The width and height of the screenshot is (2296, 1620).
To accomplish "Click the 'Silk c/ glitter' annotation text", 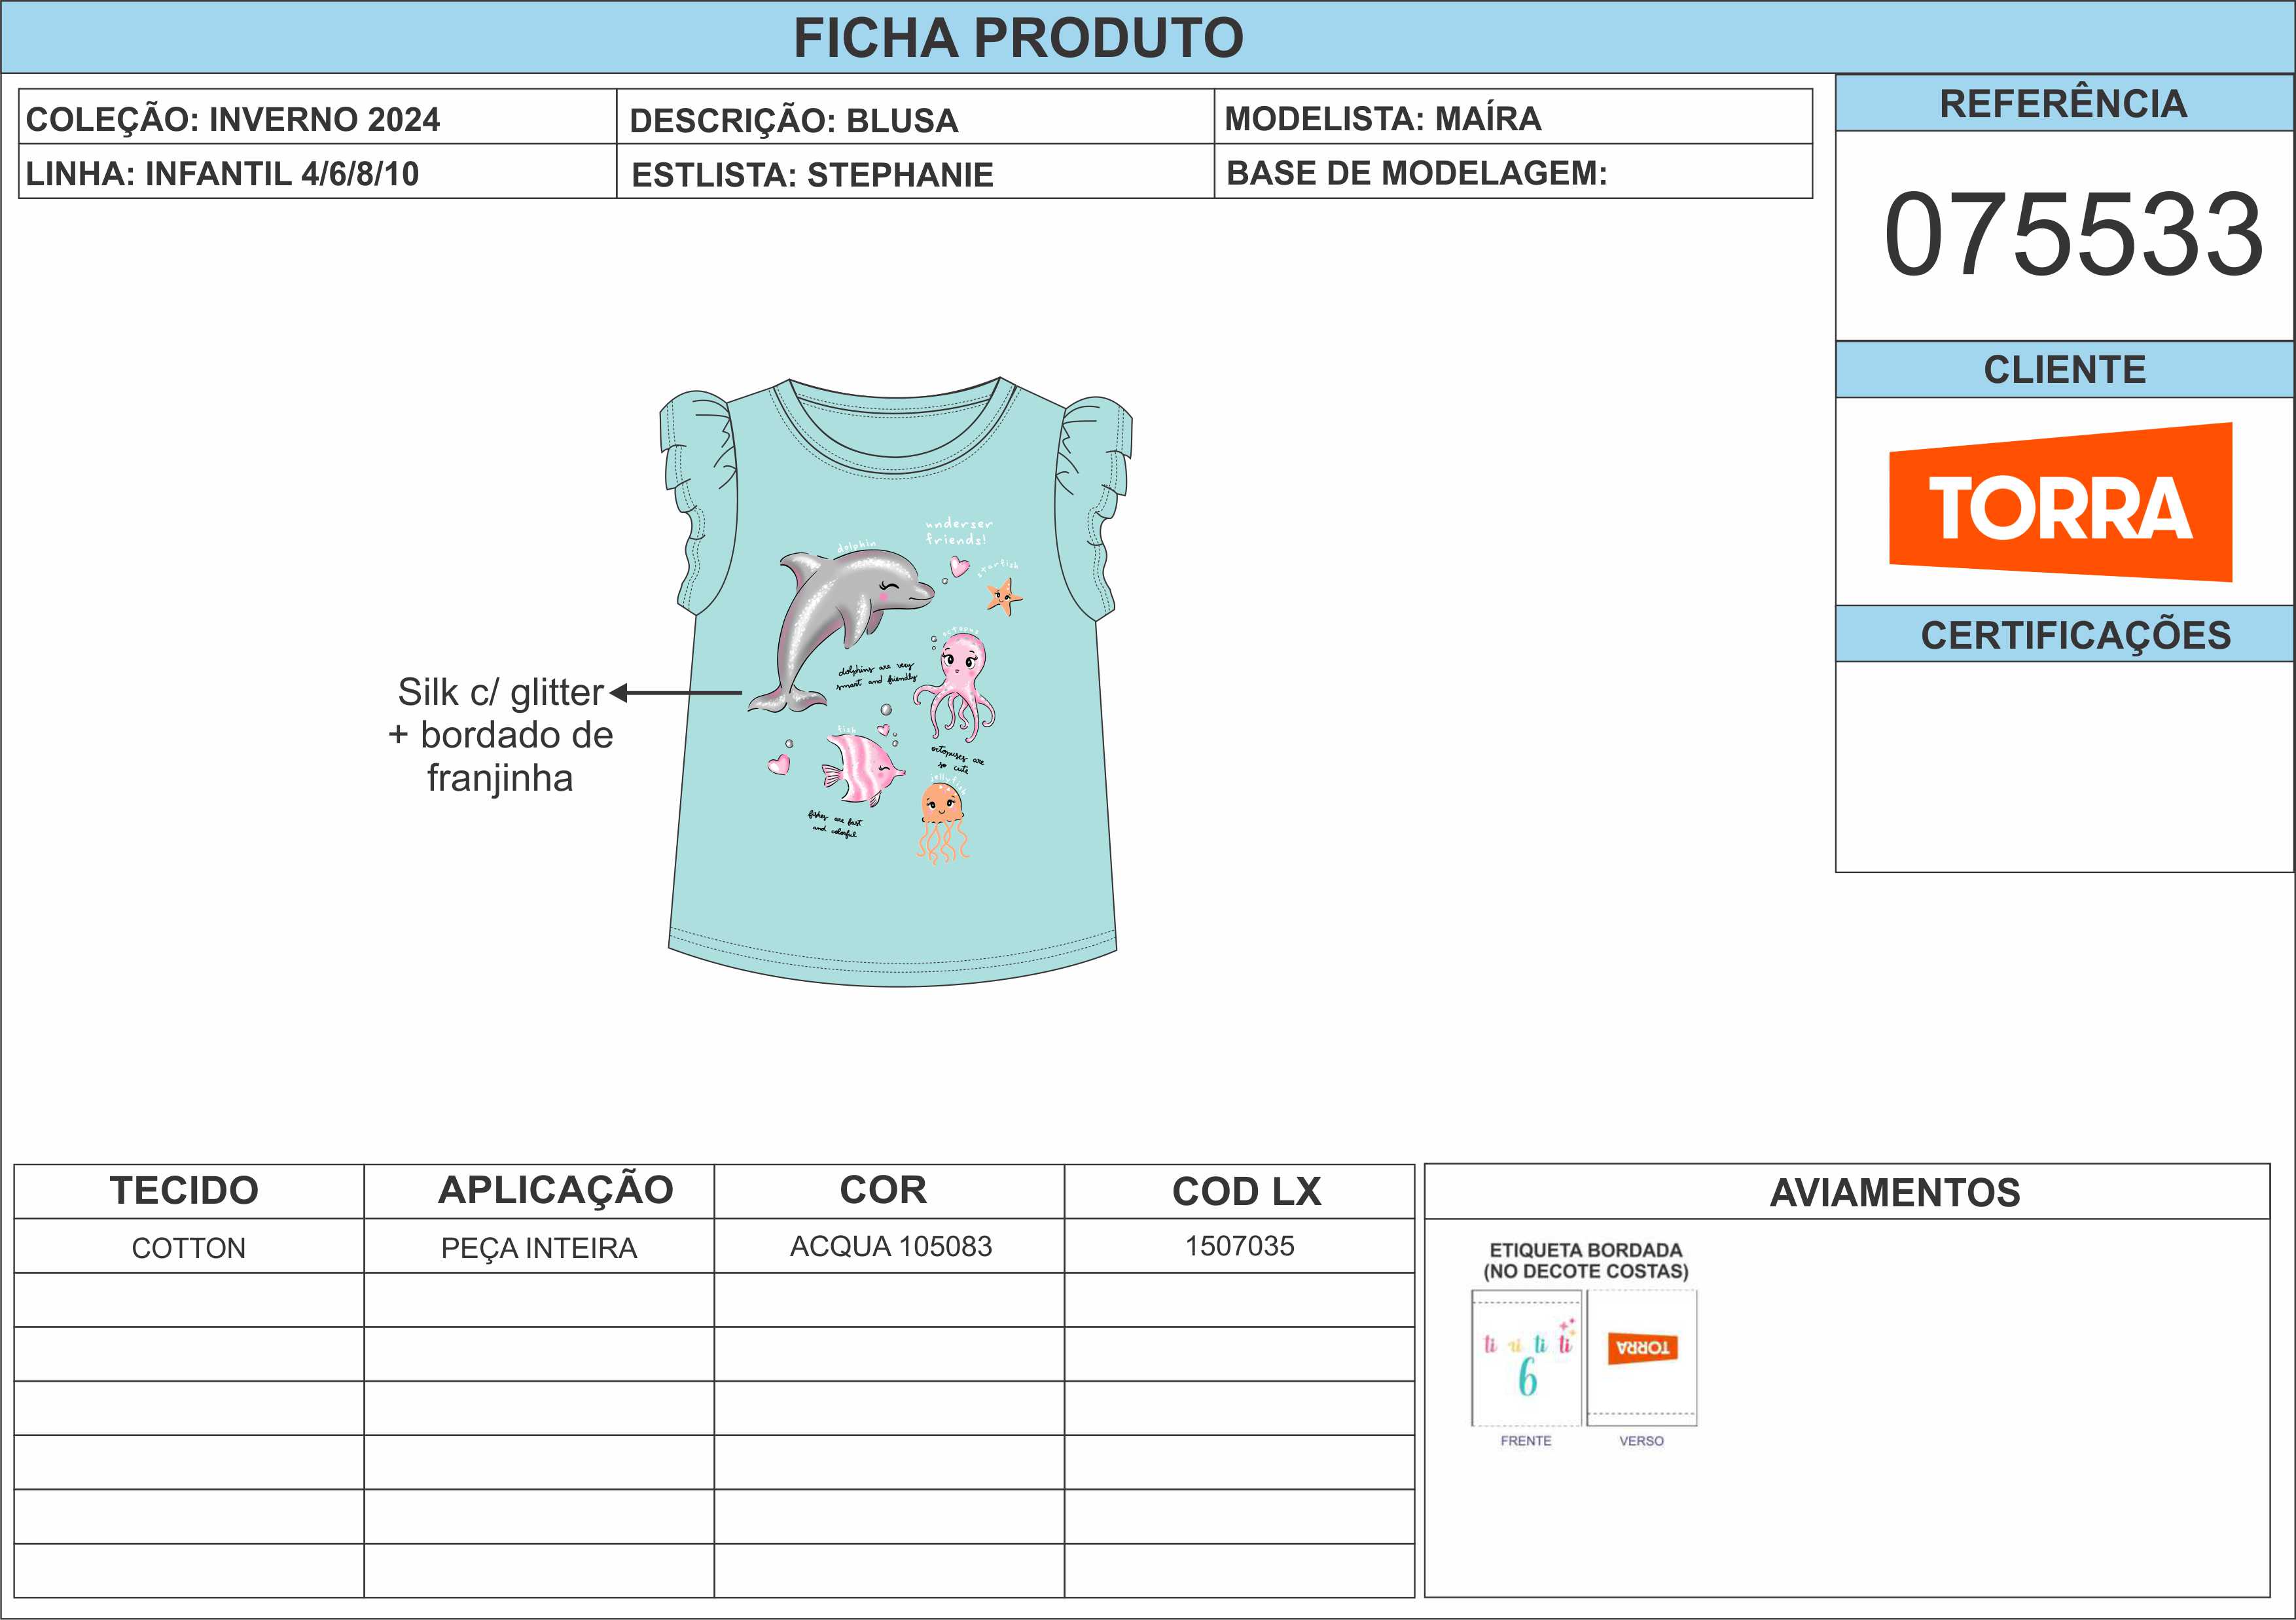I will coord(500,692).
